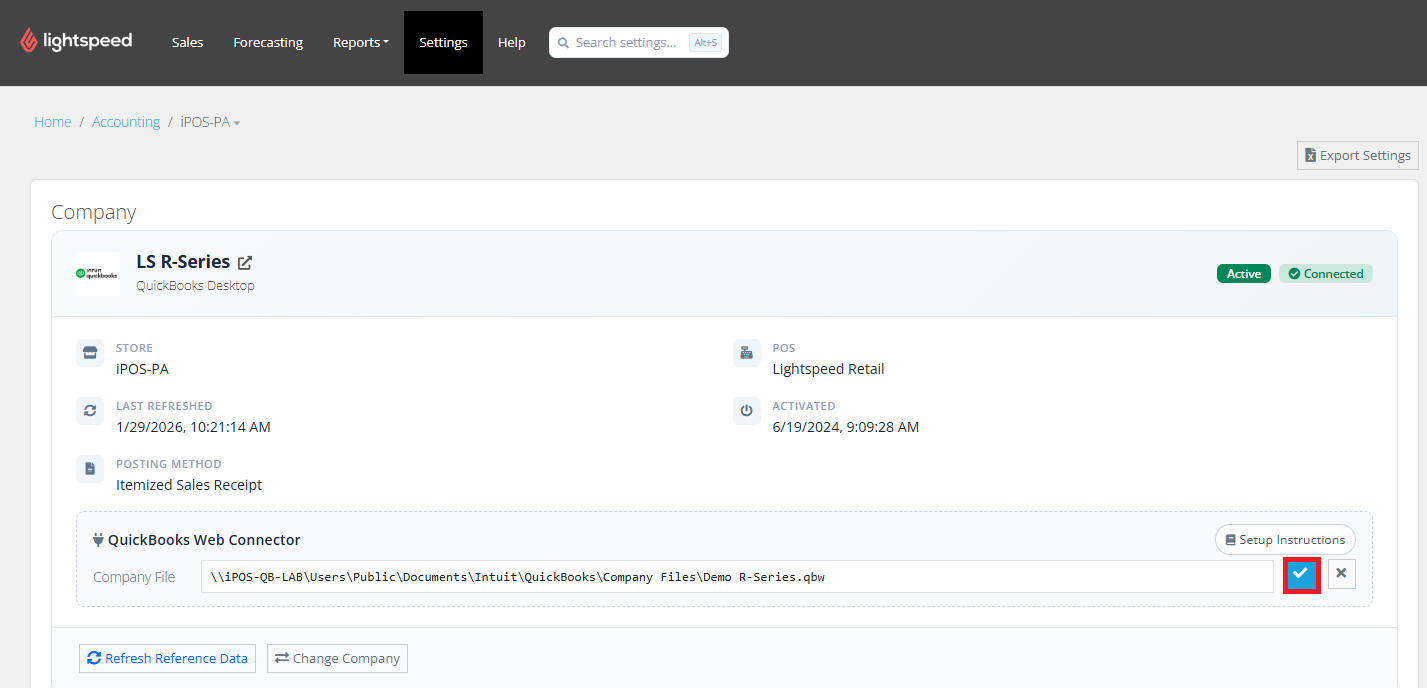Click the QuickBooks logo thumbnail
Viewport: 1427px width, 688px height.
tap(98, 273)
